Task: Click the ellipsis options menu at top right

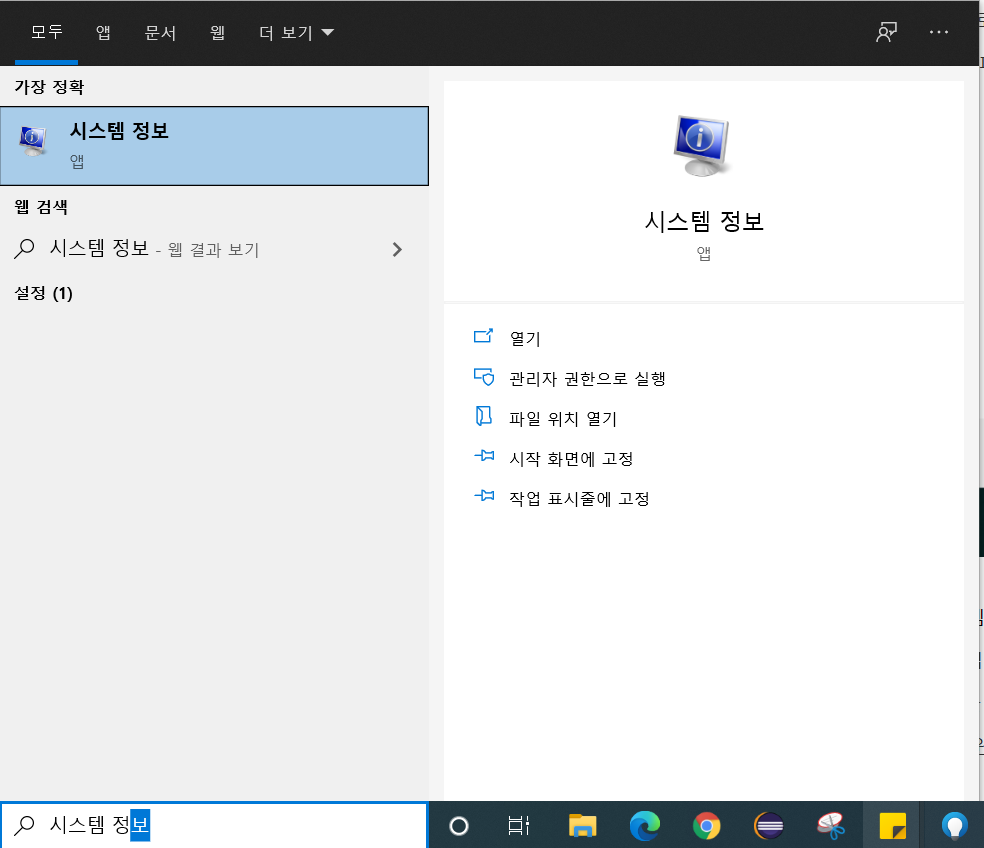Action: [938, 31]
